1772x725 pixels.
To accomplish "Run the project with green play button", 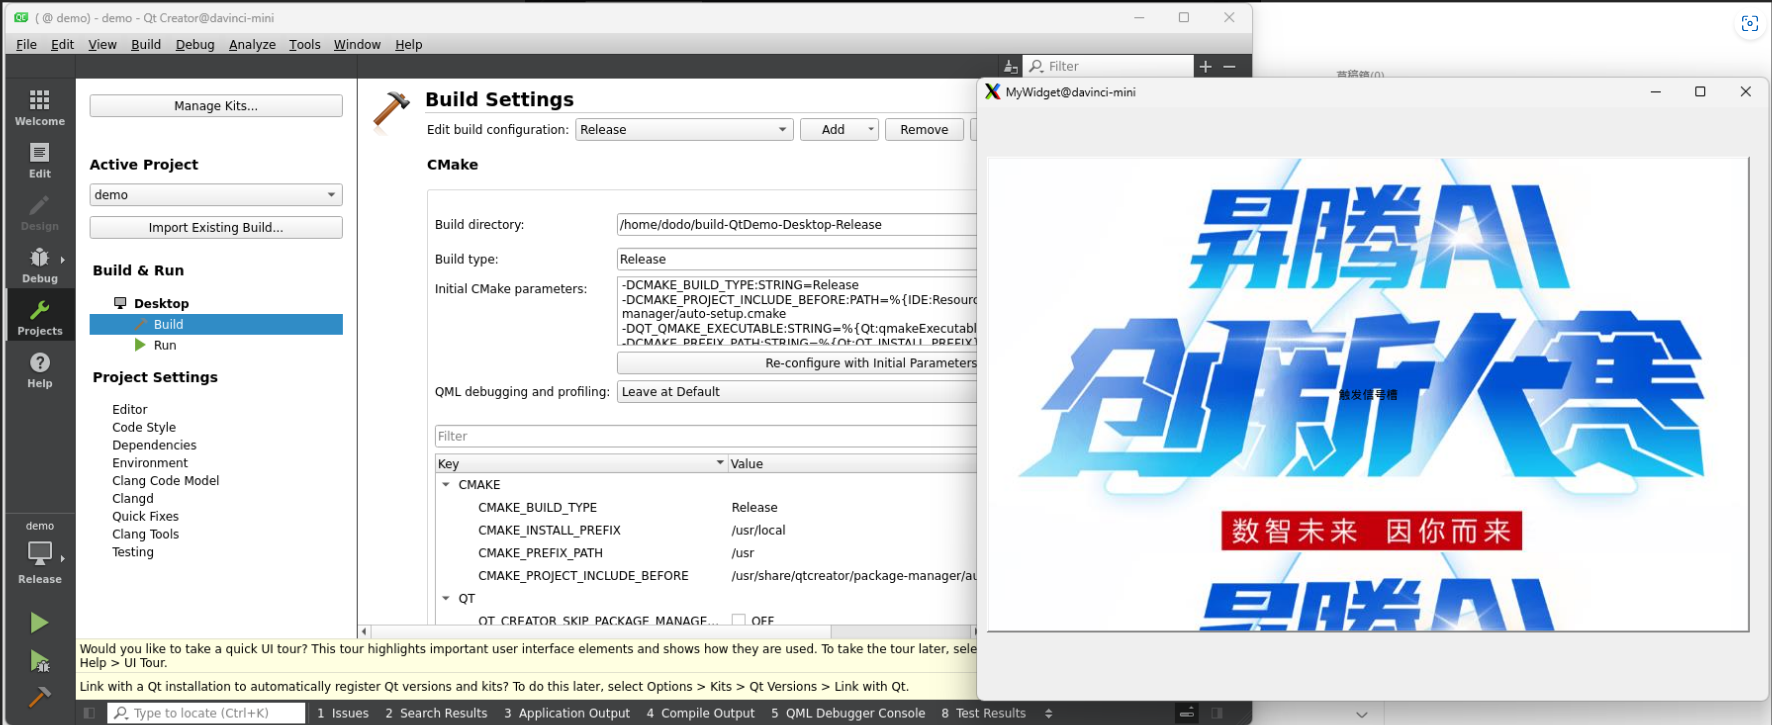I will tap(39, 623).
